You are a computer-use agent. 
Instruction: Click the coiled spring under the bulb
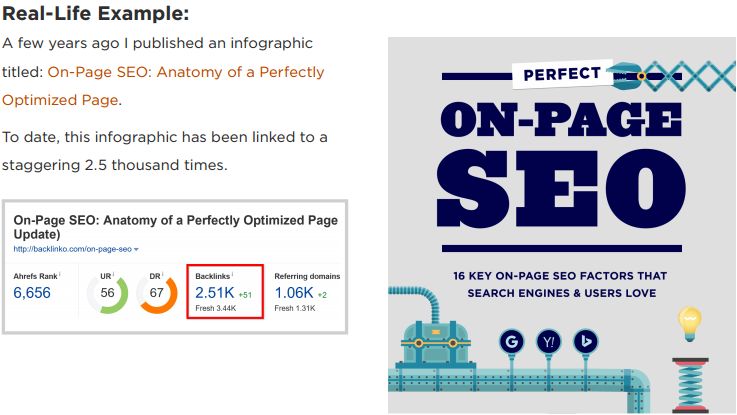[690, 385]
